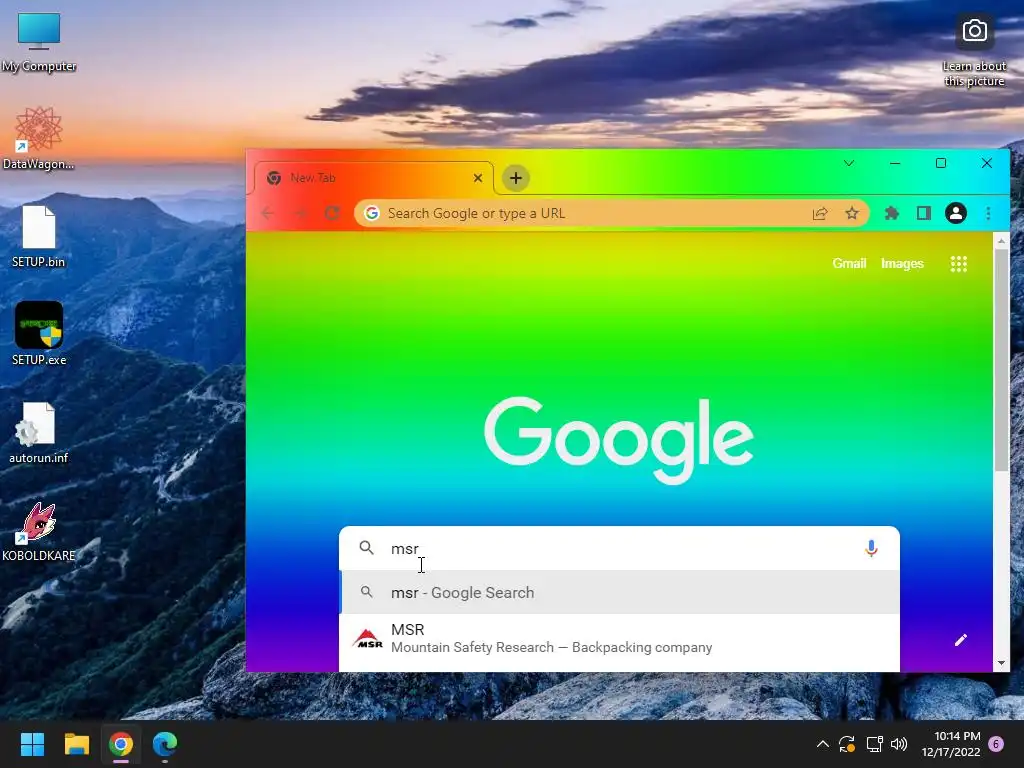Select the SETUP.bin file on desktop
Image resolution: width=1024 pixels, height=768 pixels.
[x=39, y=236]
